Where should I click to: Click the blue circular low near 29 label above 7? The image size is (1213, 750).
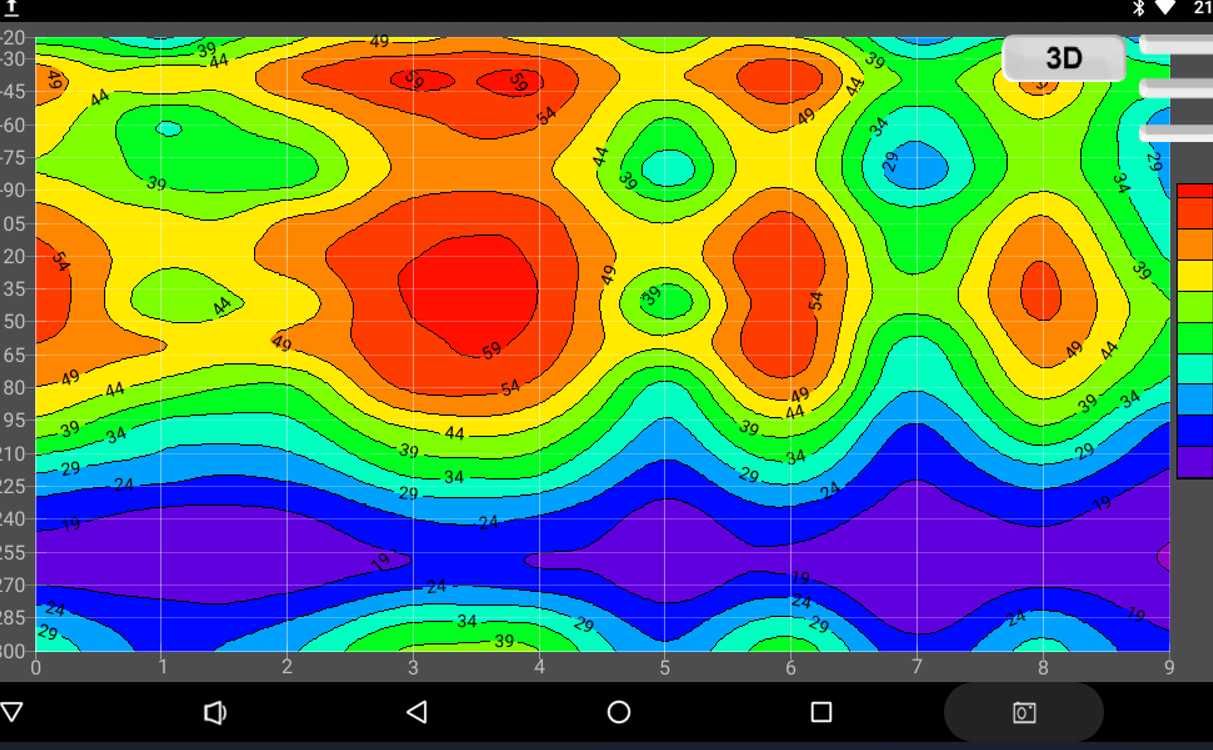click(x=915, y=165)
